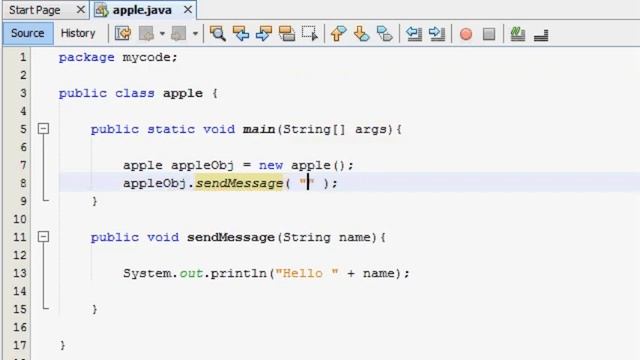Viewport: 640px width, 360px height.
Task: Toggle bookmark on current line
Action: pos(384,33)
